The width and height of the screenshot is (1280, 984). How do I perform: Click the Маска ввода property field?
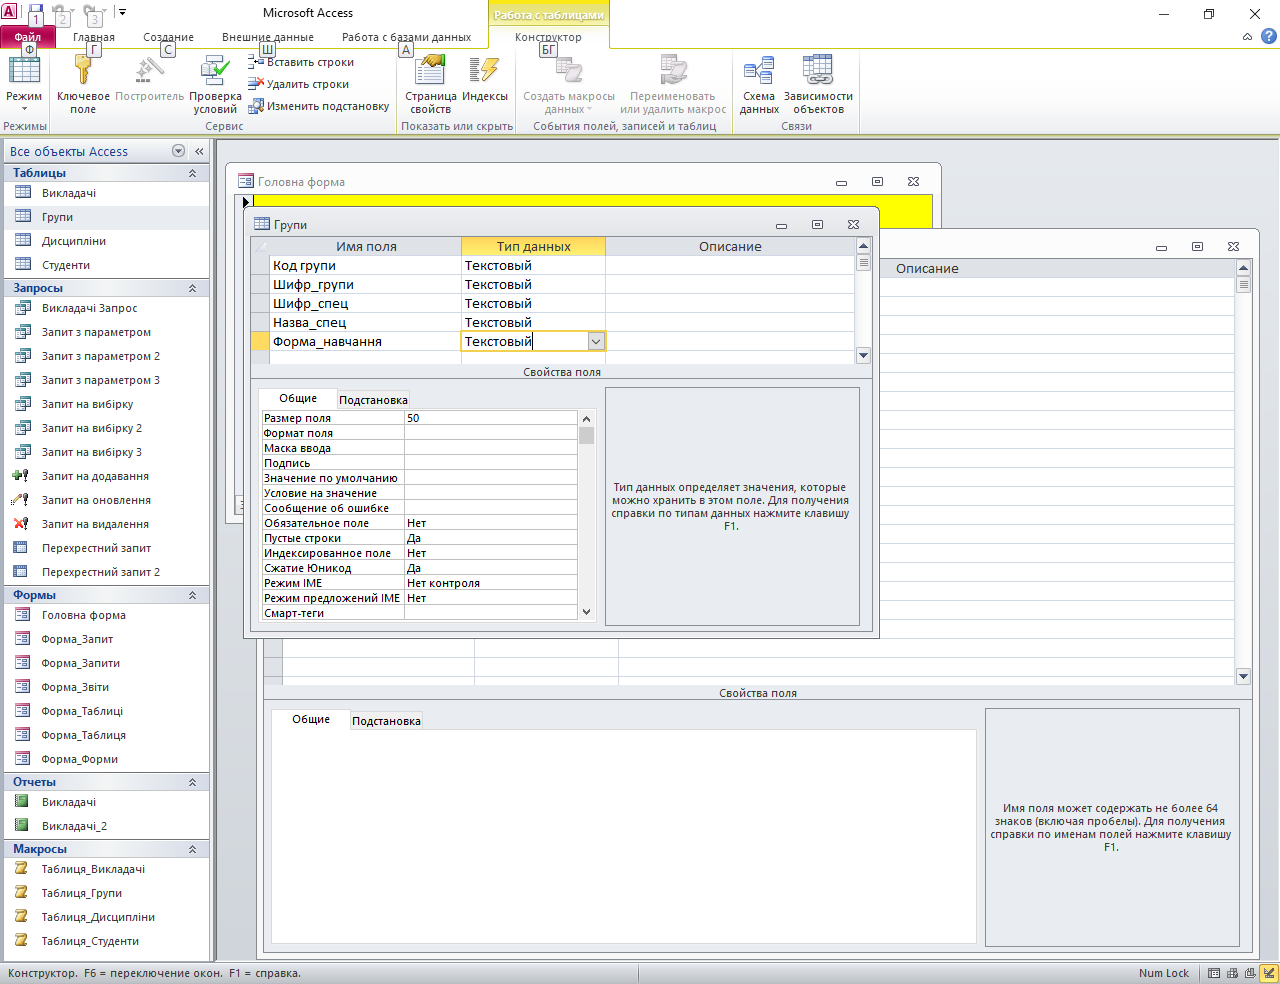[x=490, y=448]
